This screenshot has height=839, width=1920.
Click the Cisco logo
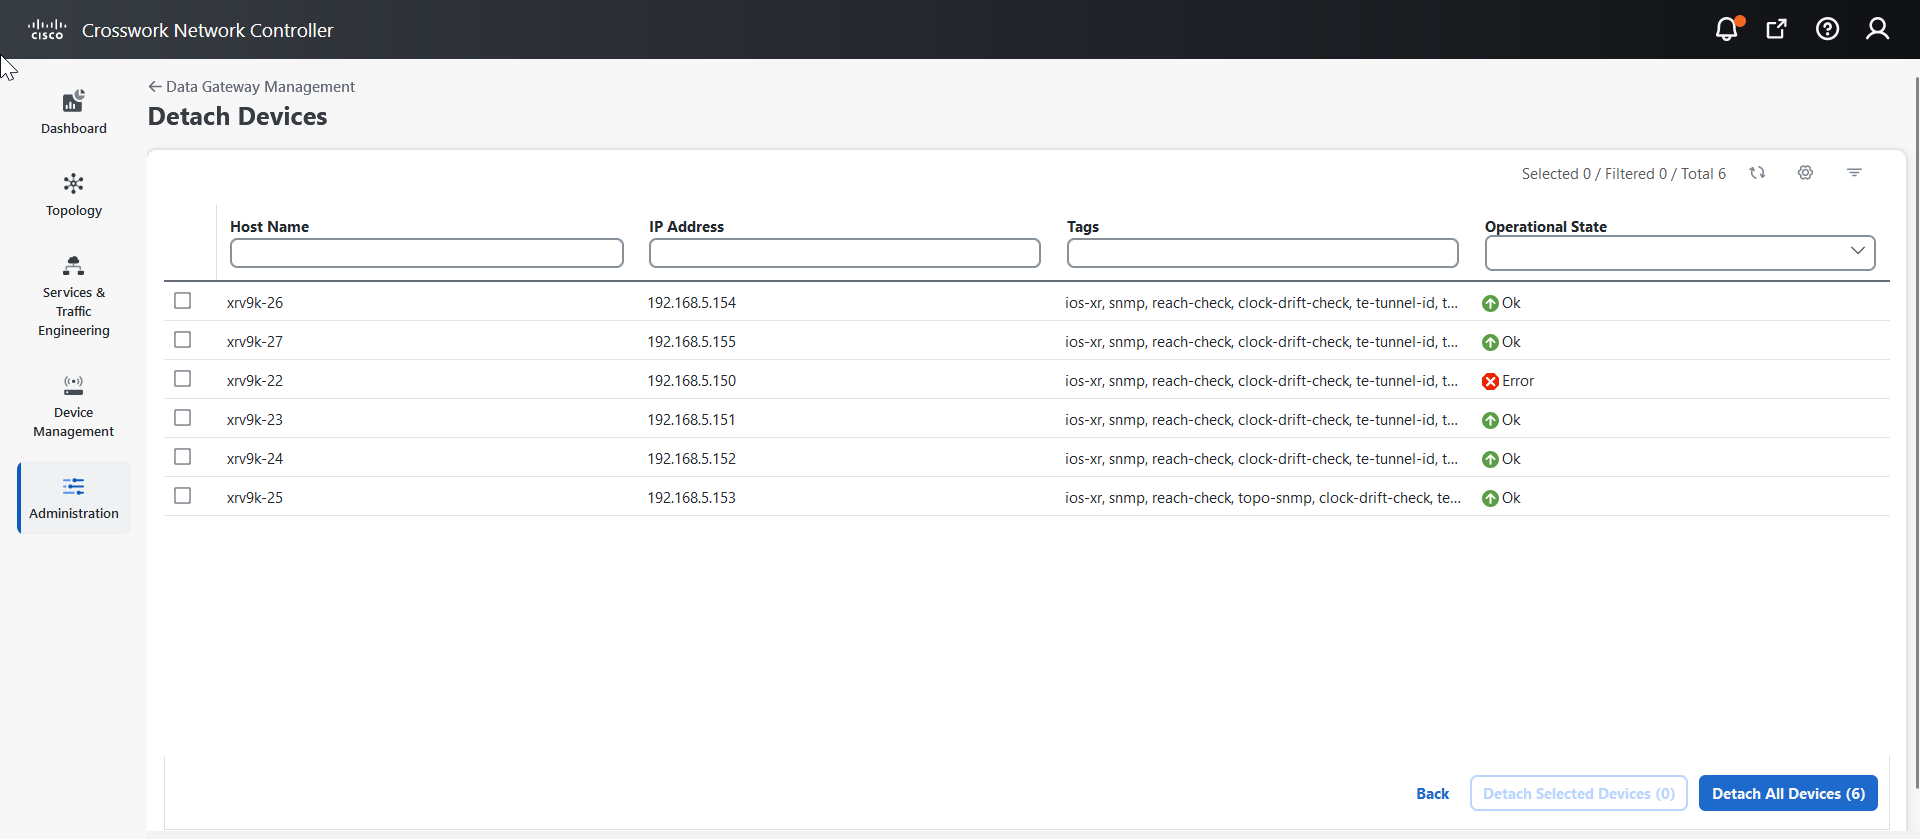47,29
